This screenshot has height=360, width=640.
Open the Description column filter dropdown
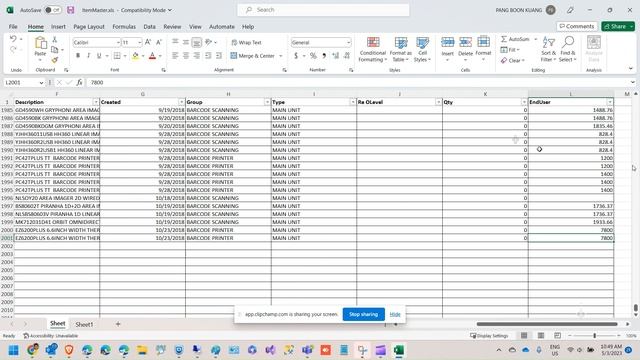(x=96, y=102)
